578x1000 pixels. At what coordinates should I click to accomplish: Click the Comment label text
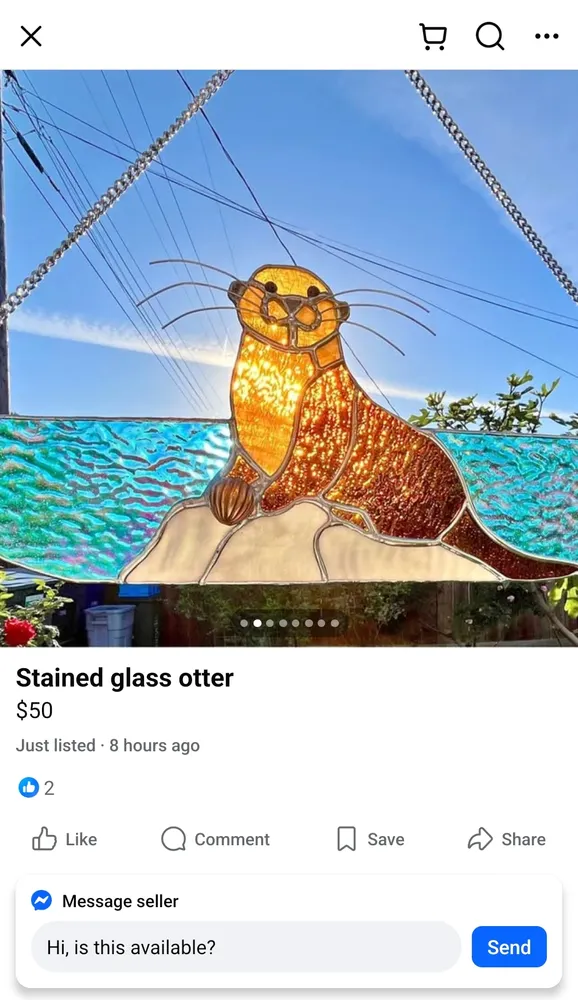[232, 839]
